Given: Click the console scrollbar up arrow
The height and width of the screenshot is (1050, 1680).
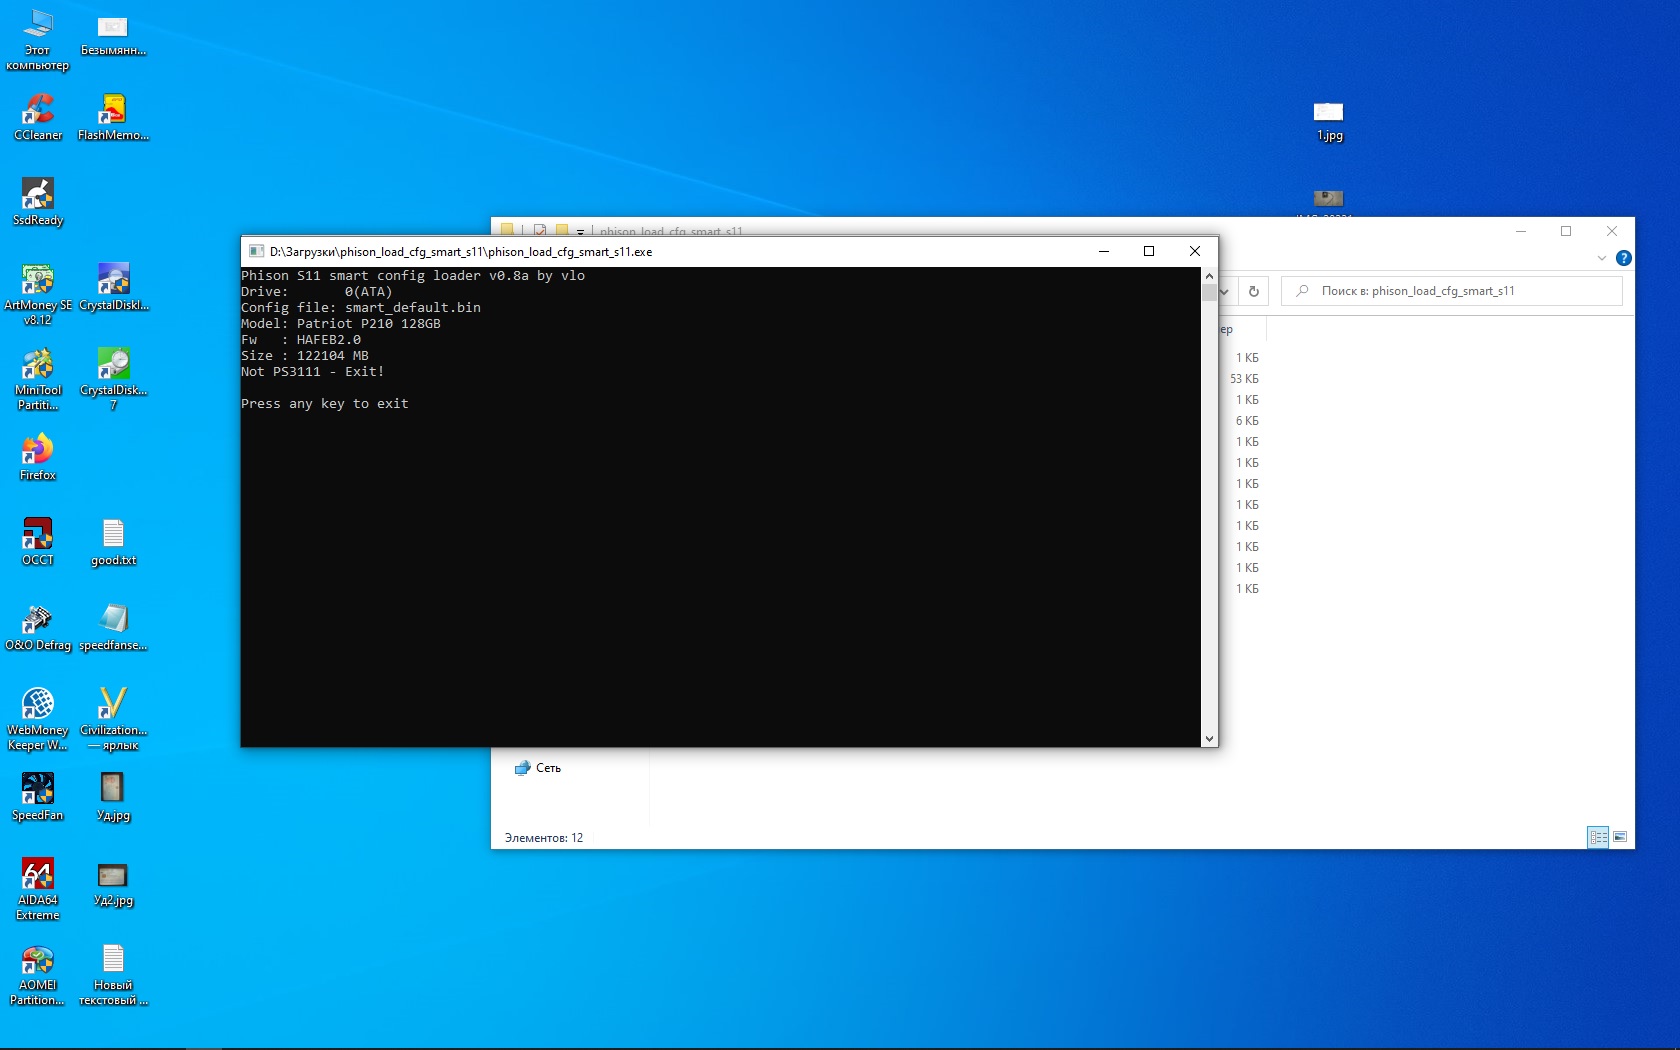Looking at the screenshot, I should (1209, 275).
